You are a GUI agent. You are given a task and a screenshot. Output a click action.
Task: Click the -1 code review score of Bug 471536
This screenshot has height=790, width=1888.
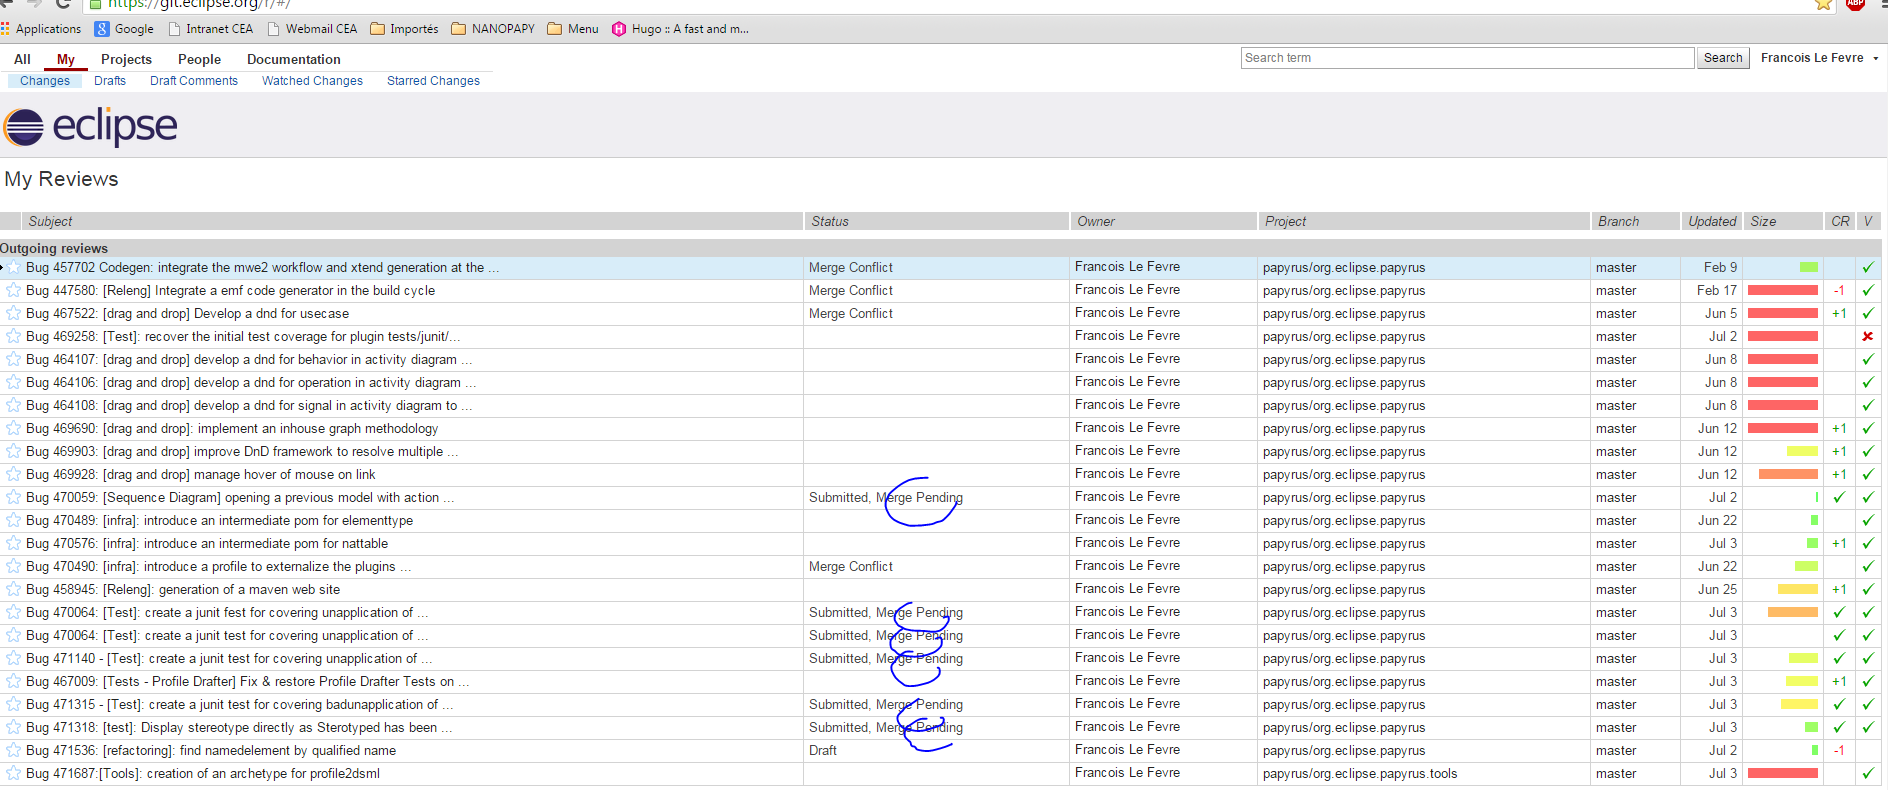point(1839,750)
